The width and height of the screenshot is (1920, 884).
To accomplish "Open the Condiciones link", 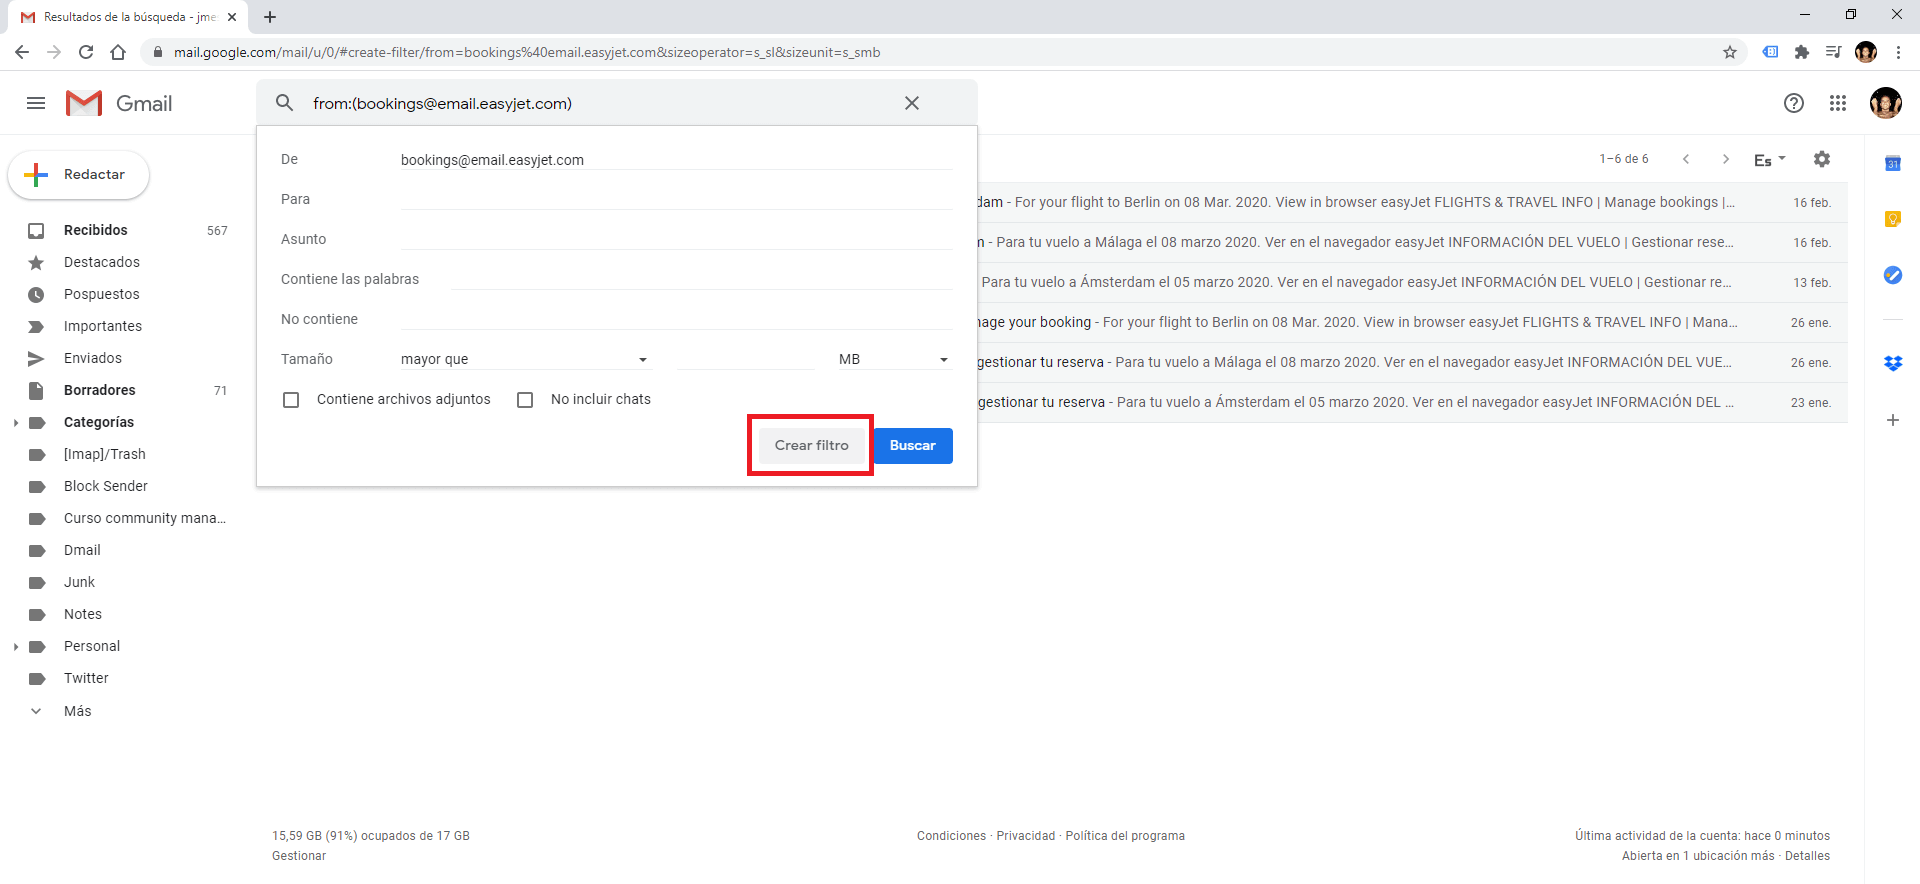I will 951,836.
